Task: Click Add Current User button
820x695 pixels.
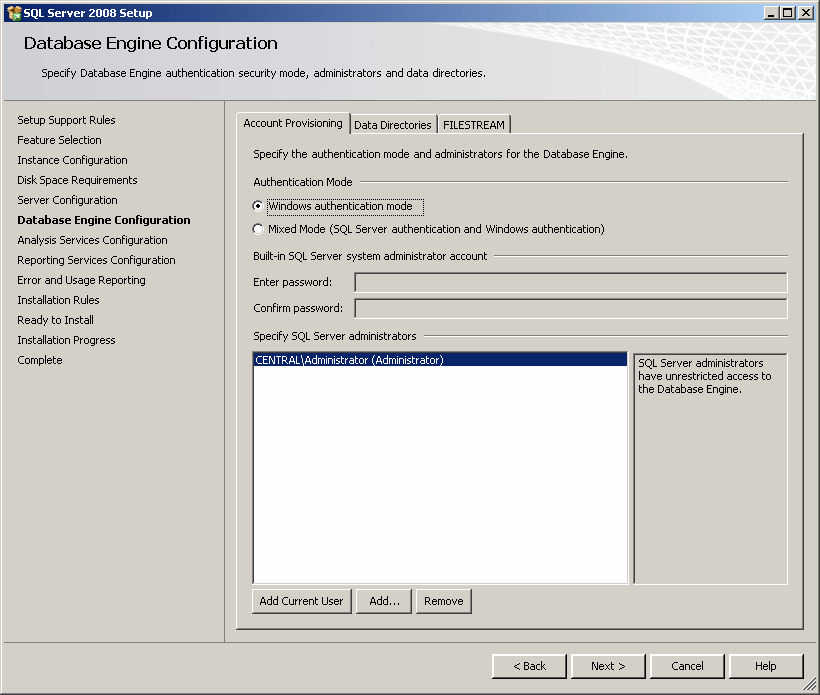Action: (301, 601)
